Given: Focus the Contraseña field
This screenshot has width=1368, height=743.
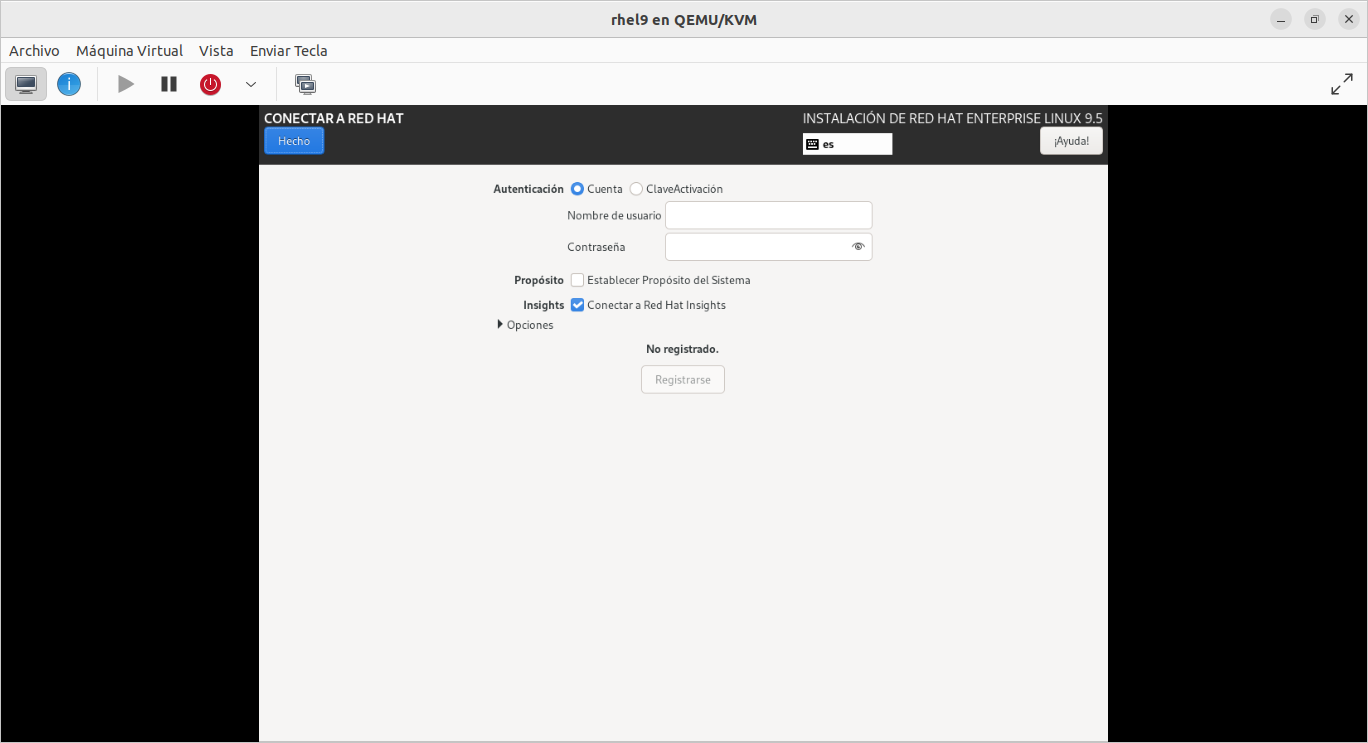Looking at the screenshot, I should [769, 247].
